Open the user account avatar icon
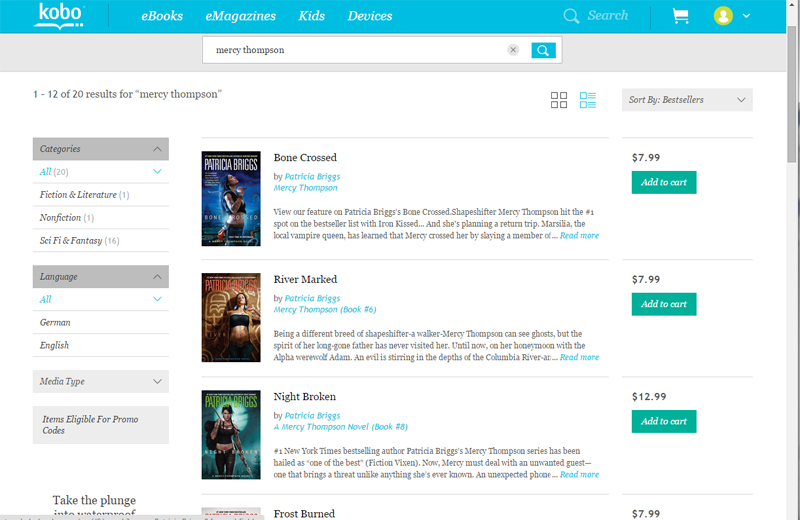 coord(723,16)
